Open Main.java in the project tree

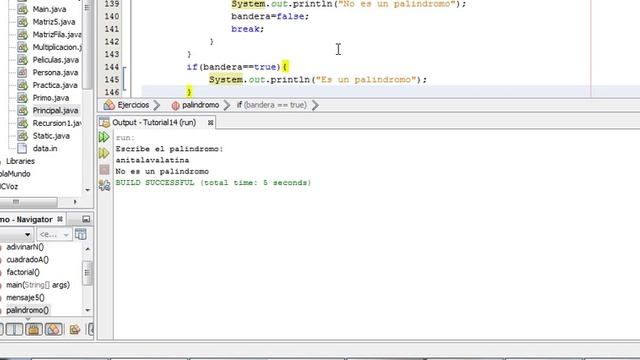click(49, 9)
